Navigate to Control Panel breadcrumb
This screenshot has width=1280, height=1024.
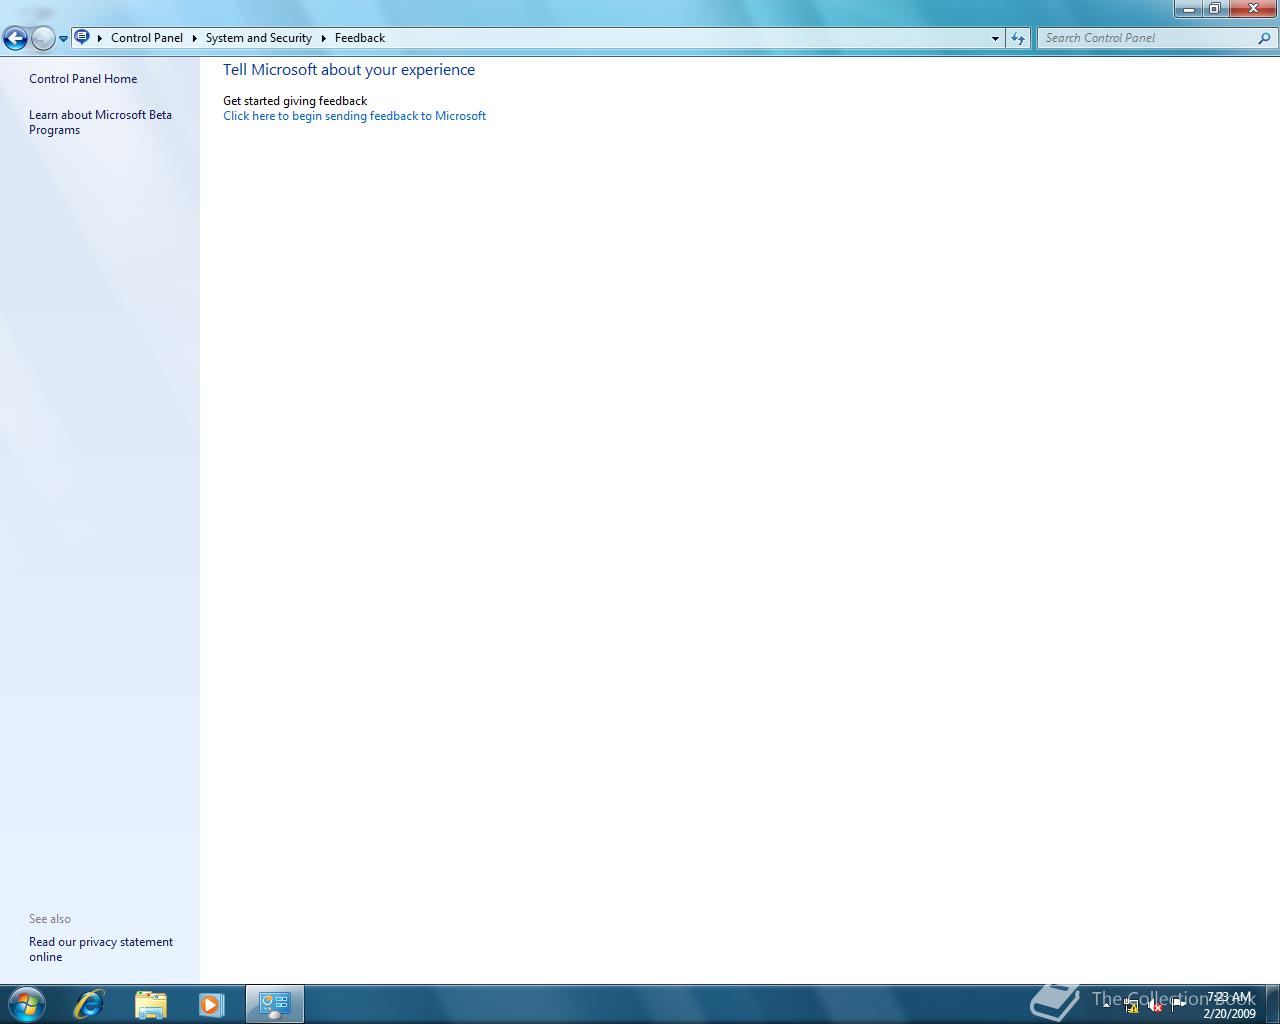[x=147, y=38]
